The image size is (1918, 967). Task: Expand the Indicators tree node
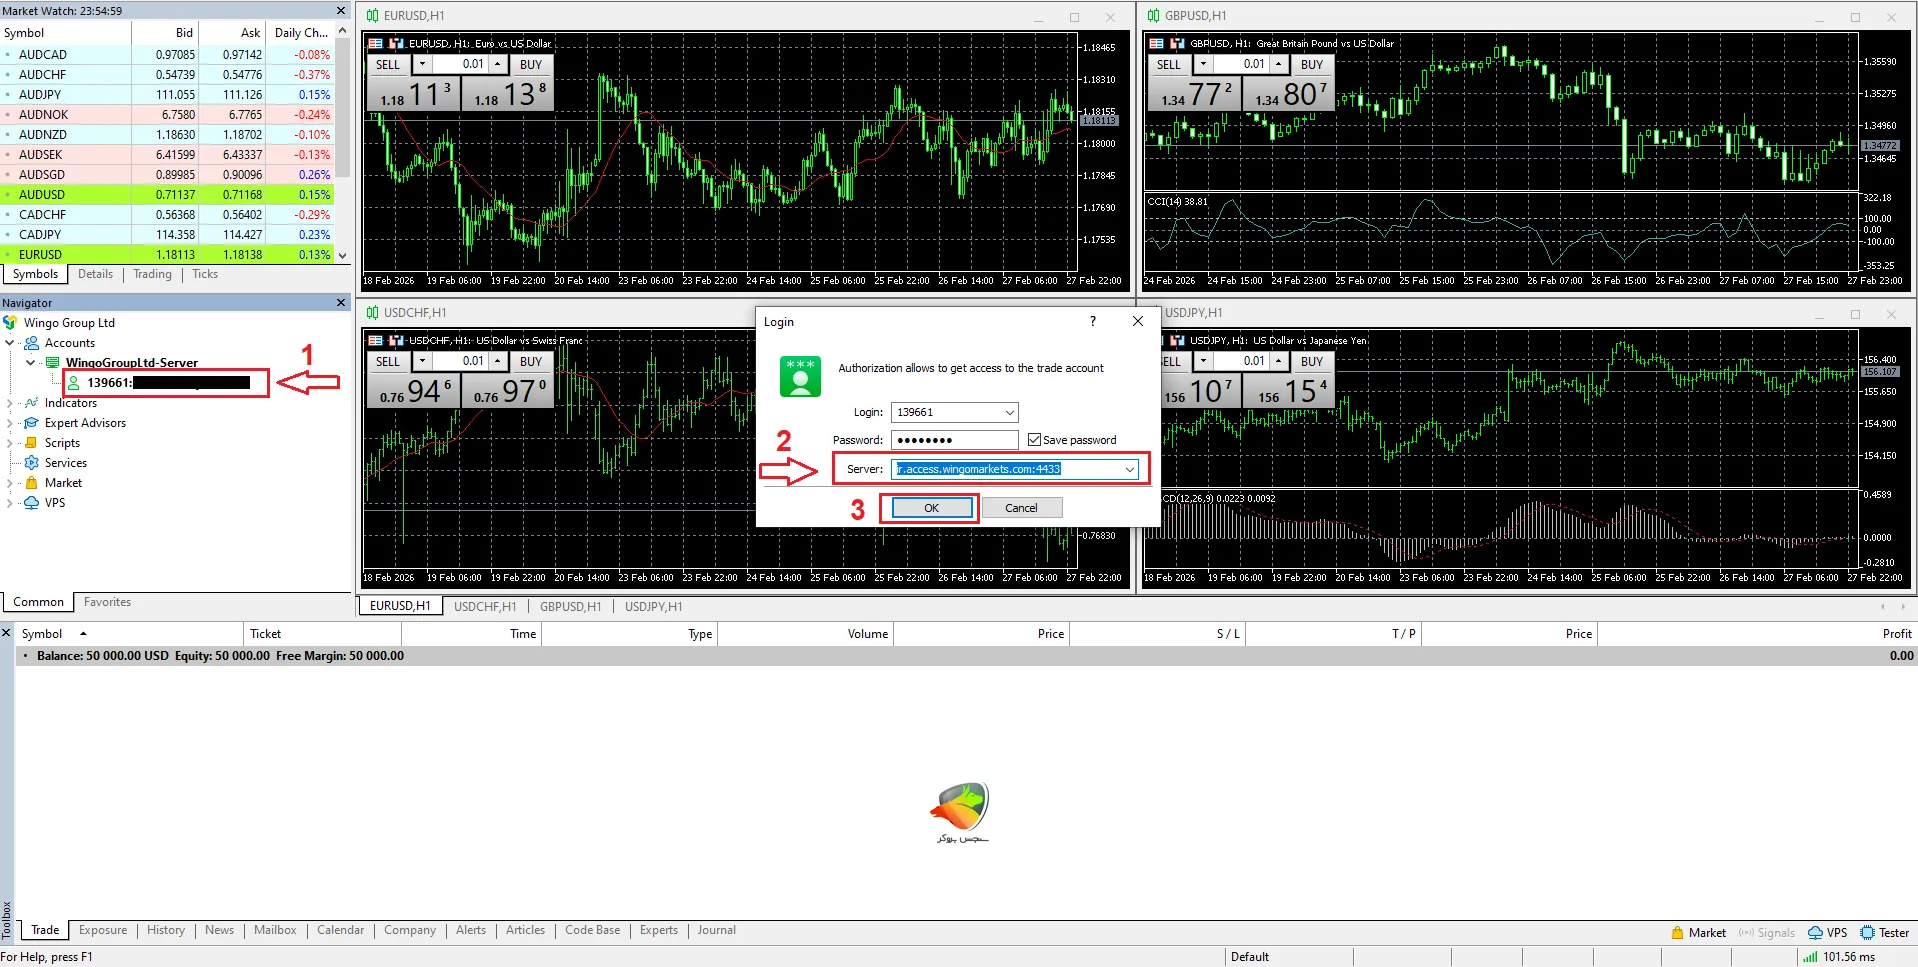coord(10,403)
